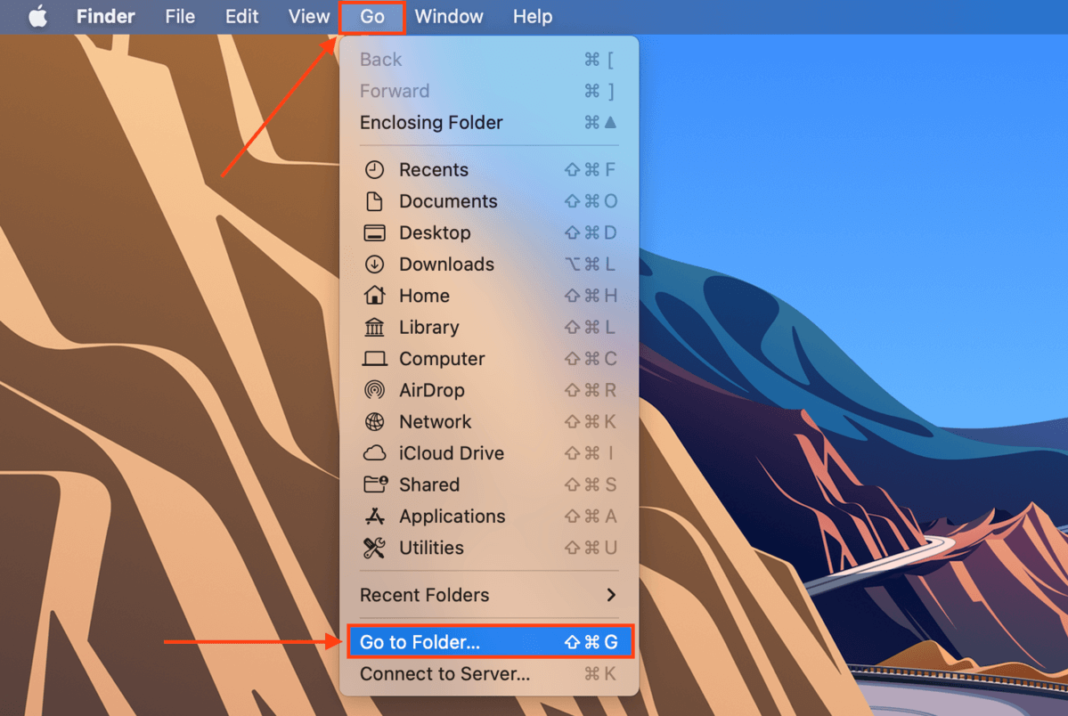Screen dimensions: 1068x716
Task: Open the Shared folder entry
Action: tap(430, 485)
